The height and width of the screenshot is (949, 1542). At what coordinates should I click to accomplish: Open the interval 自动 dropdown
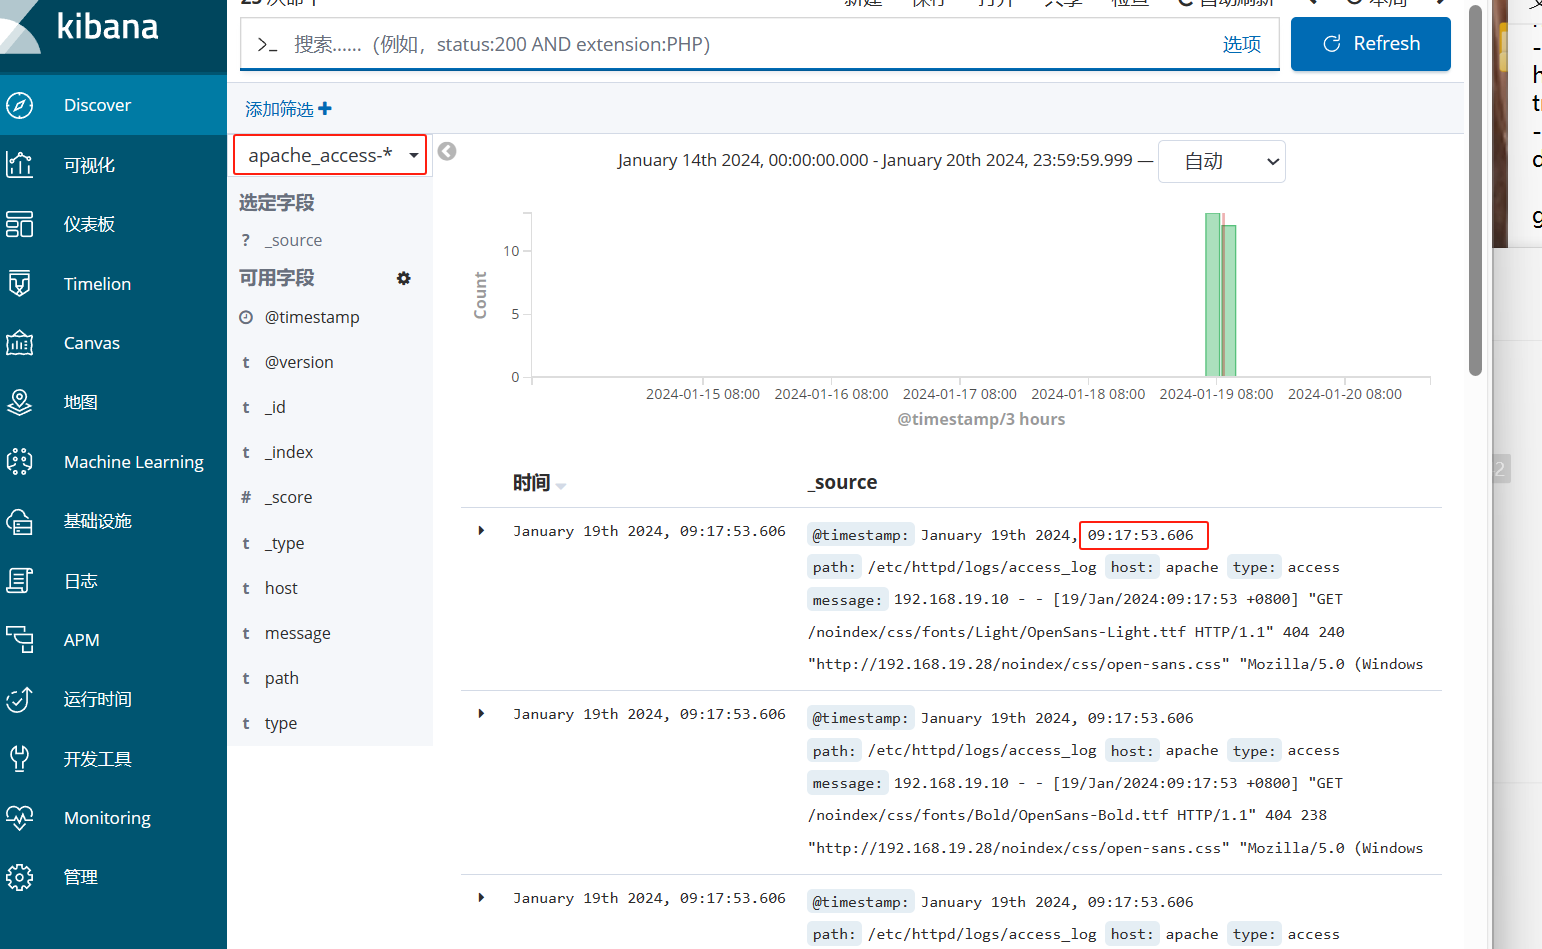[x=1221, y=161]
